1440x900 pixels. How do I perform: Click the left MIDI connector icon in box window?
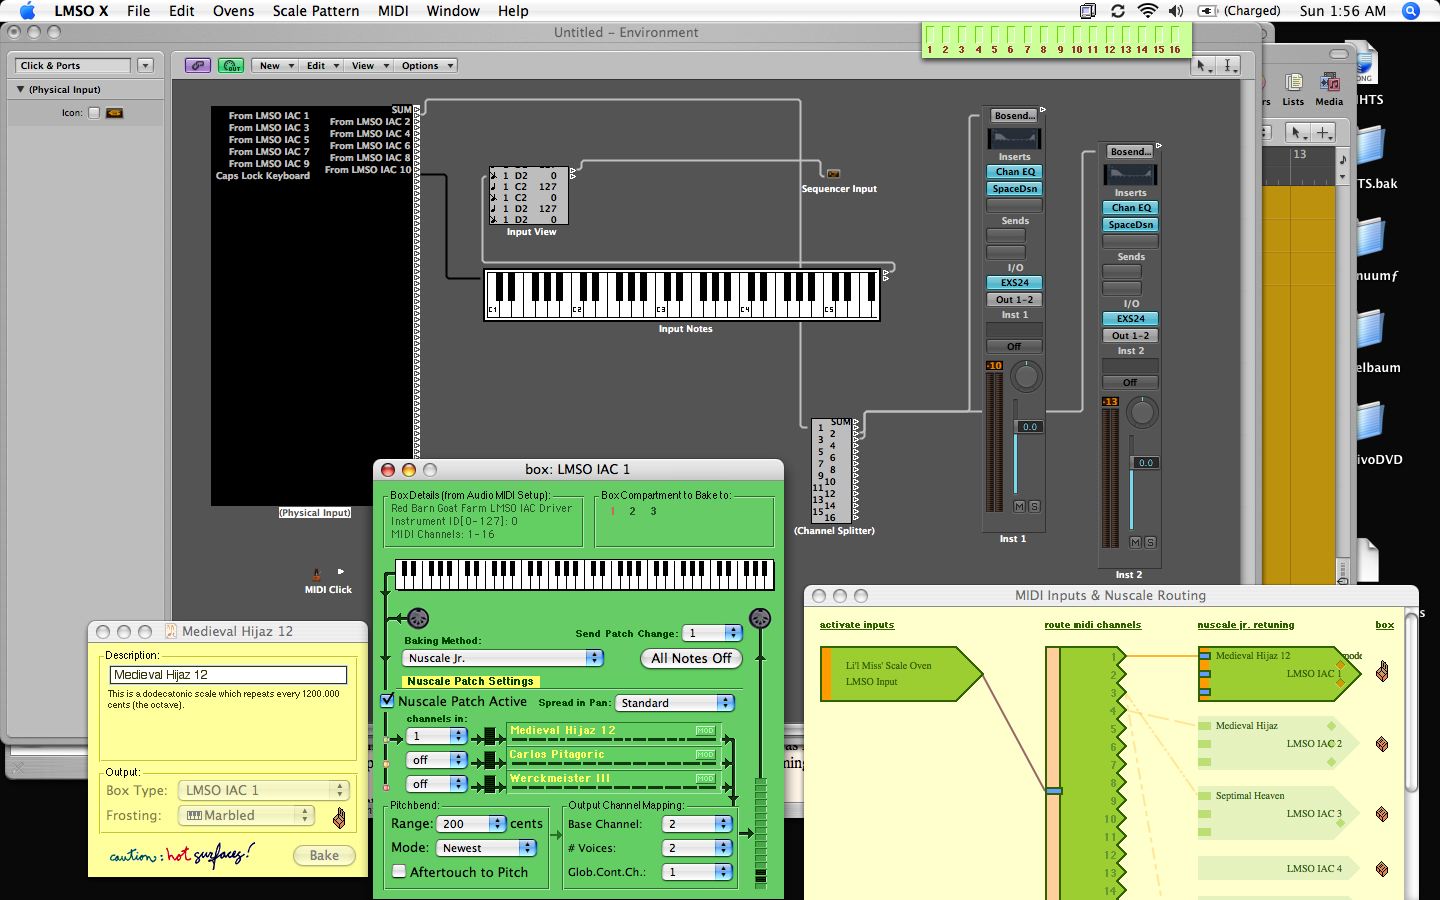pos(418,618)
